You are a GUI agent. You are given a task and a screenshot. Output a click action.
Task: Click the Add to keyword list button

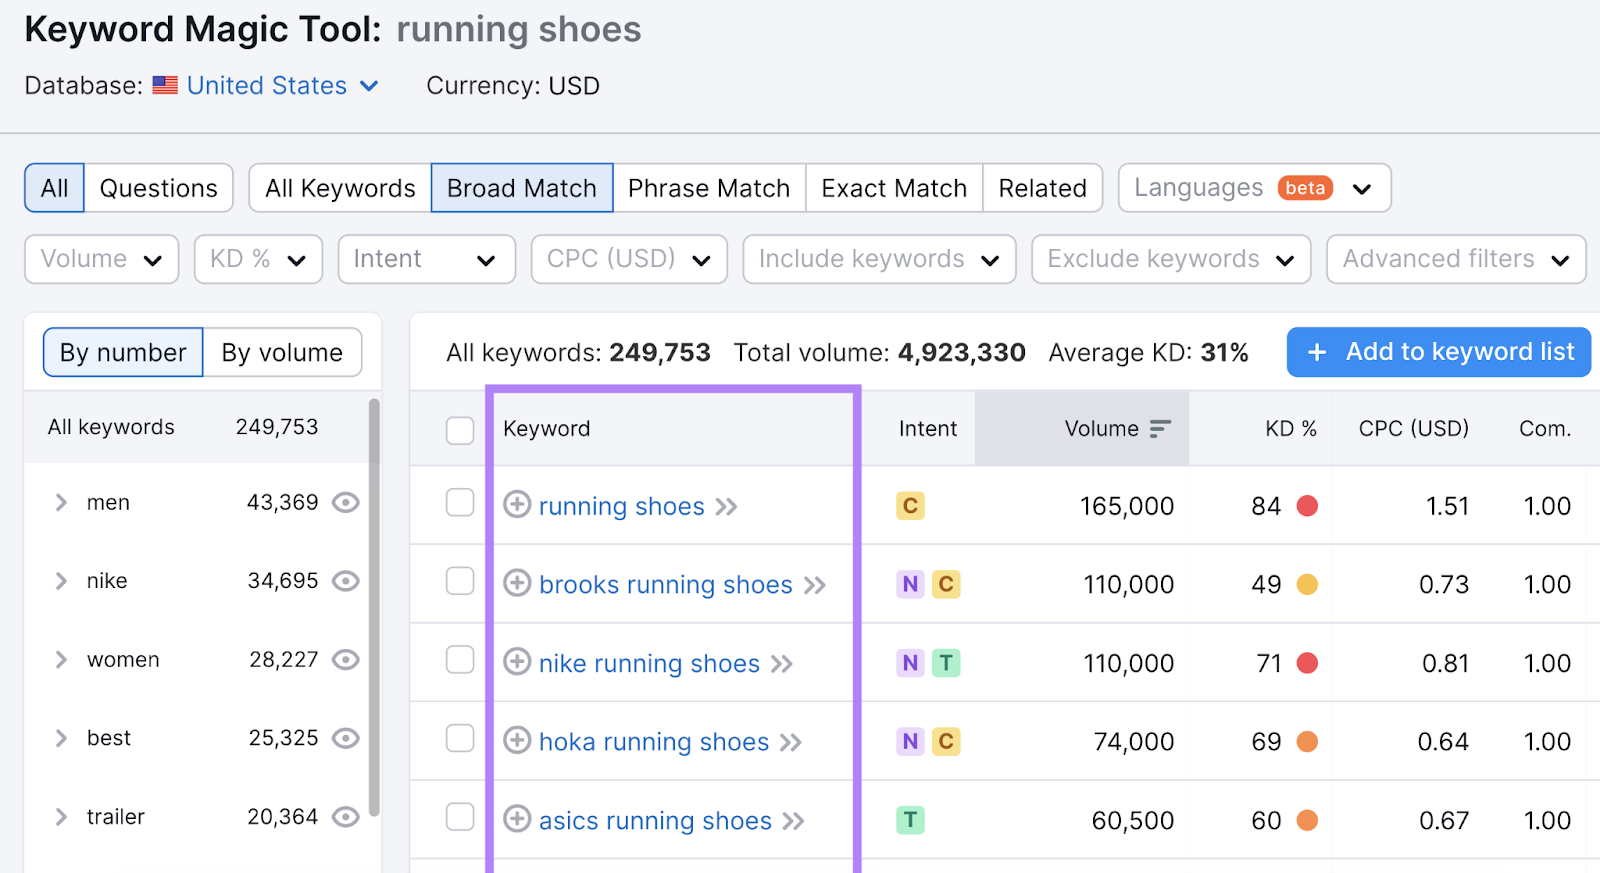(1438, 352)
